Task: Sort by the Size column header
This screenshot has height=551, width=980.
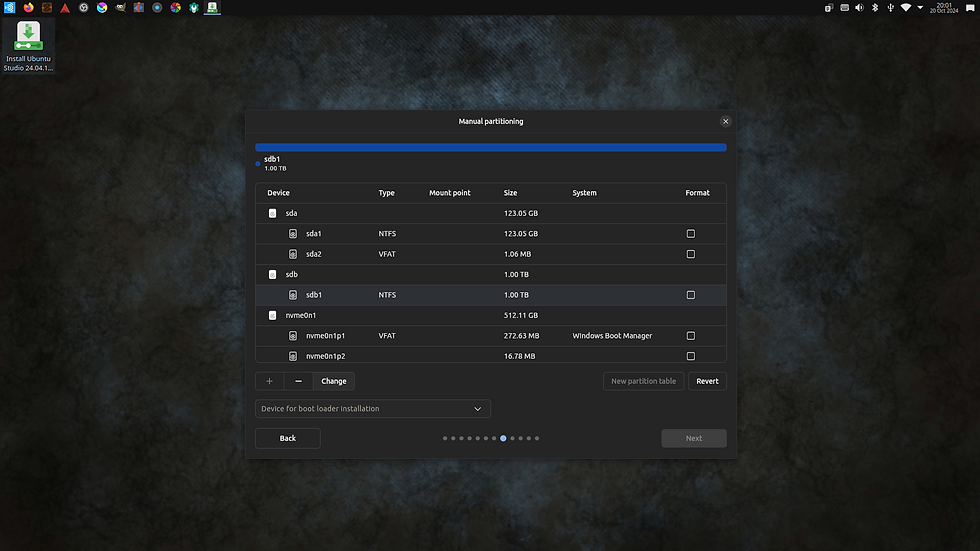Action: [x=510, y=193]
